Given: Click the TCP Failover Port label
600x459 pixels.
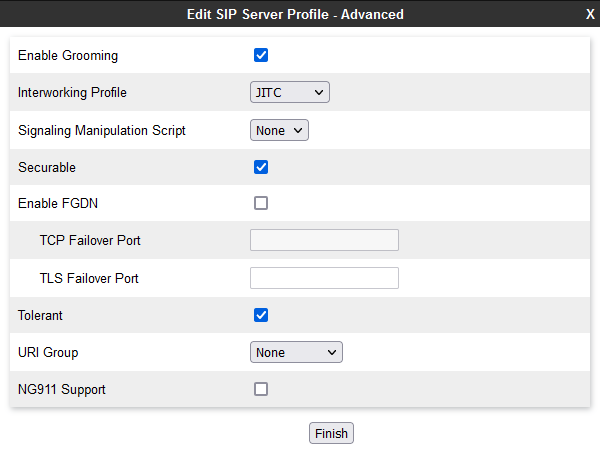Looking at the screenshot, I should tap(90, 241).
